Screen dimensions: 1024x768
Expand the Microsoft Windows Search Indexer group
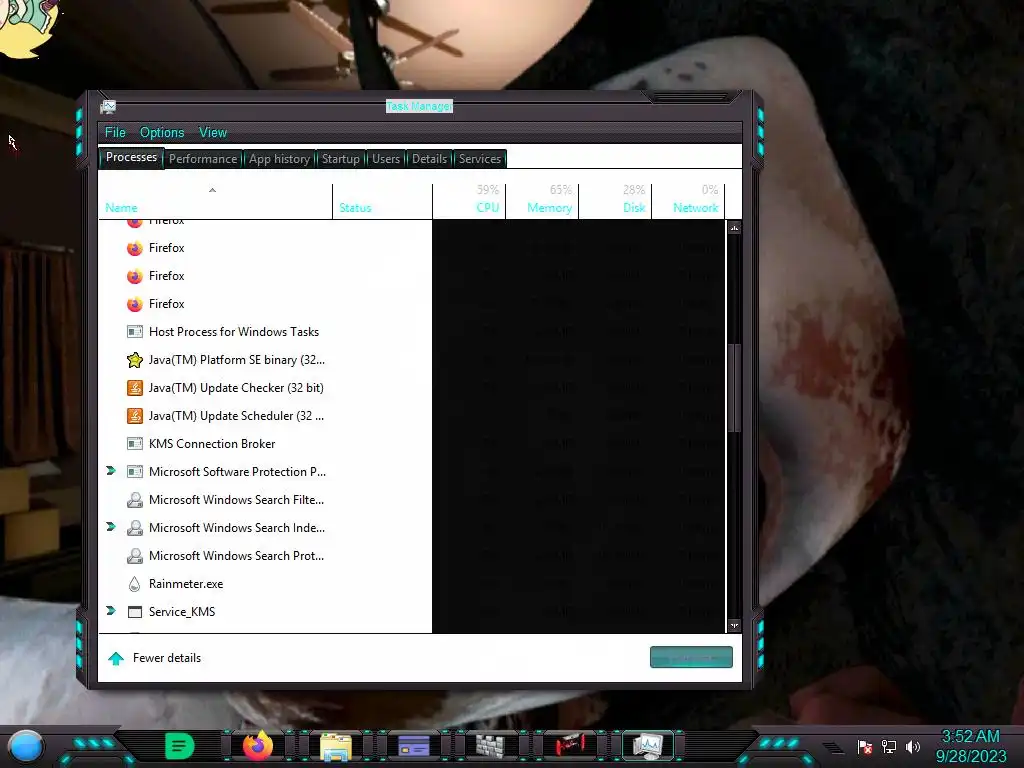(110, 527)
